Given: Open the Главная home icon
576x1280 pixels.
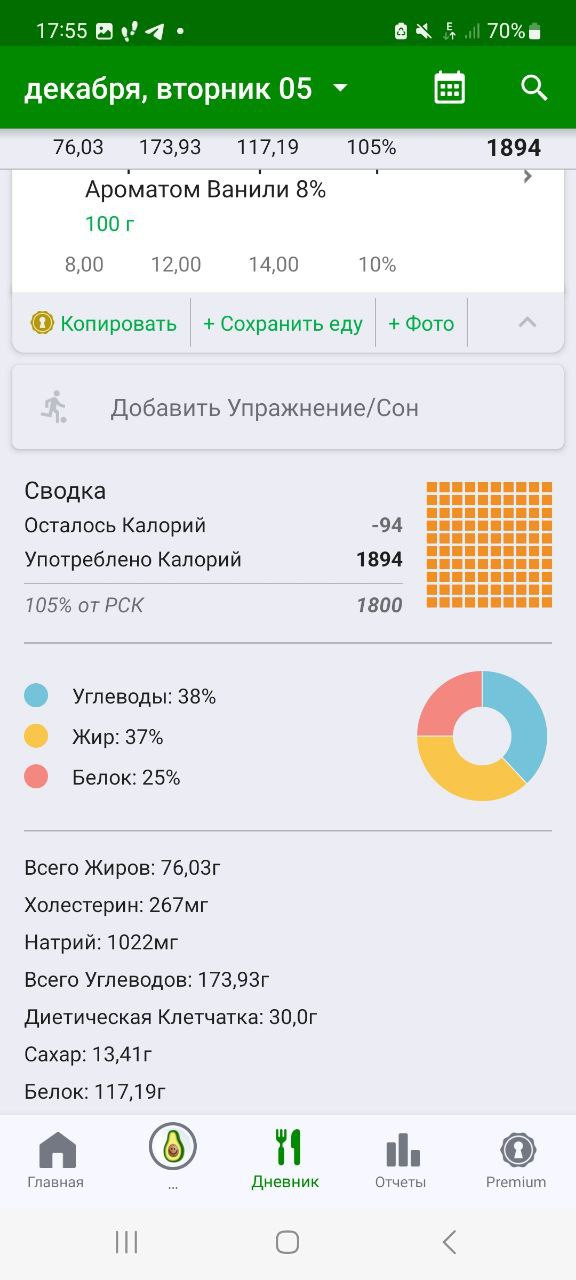Looking at the screenshot, I should [56, 1150].
